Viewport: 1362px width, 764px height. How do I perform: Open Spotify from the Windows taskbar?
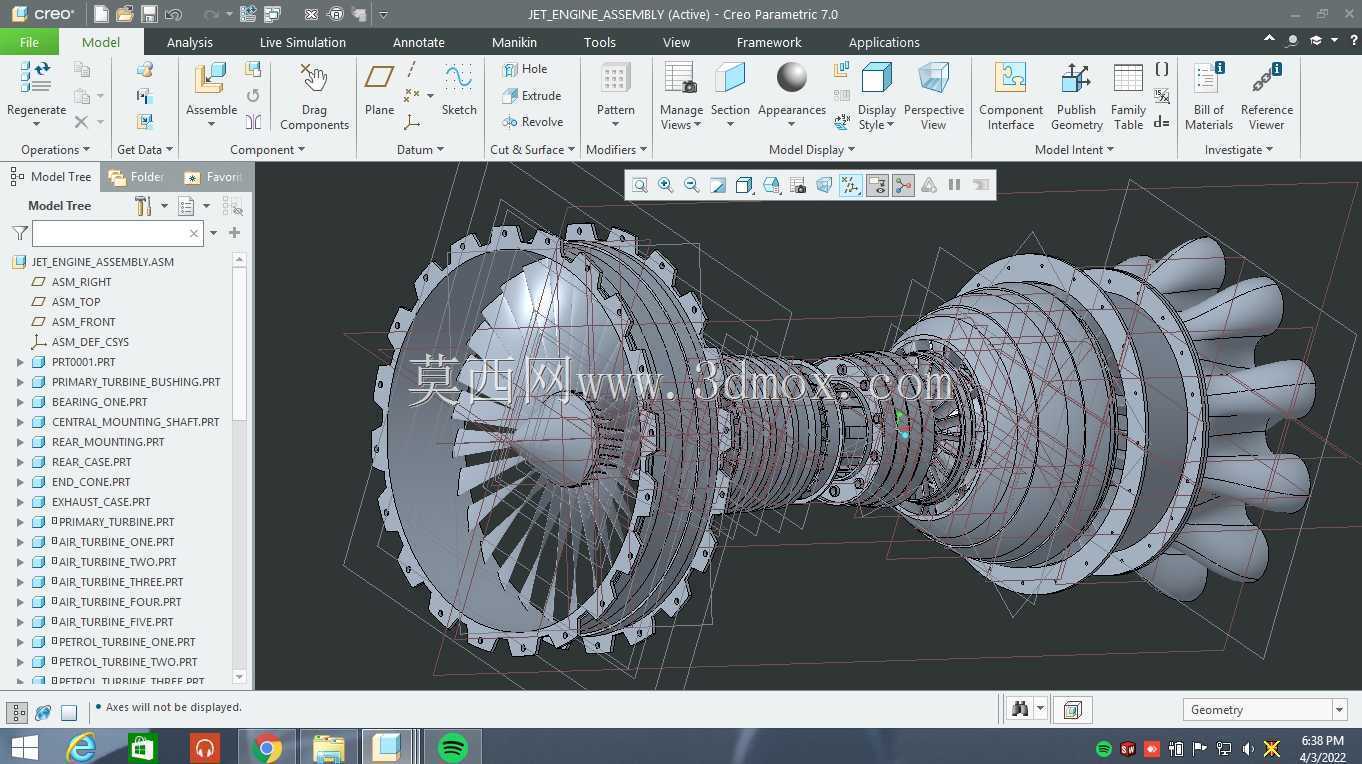pyautogui.click(x=453, y=747)
